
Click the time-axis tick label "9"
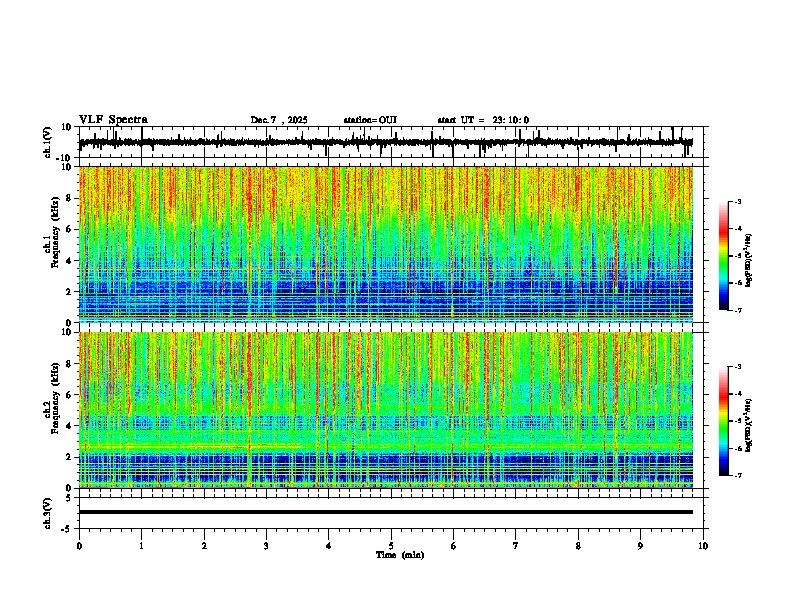(640, 546)
